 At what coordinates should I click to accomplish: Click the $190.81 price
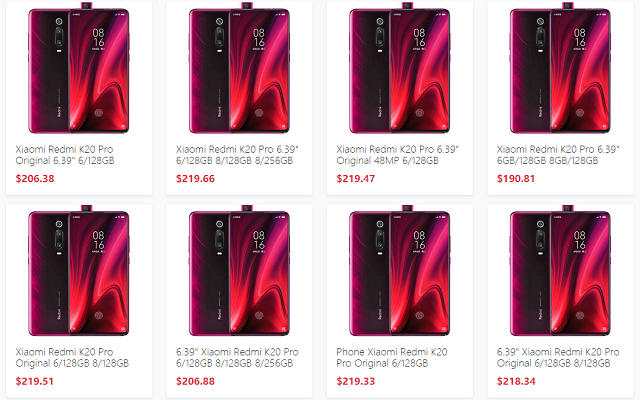pyautogui.click(x=516, y=179)
